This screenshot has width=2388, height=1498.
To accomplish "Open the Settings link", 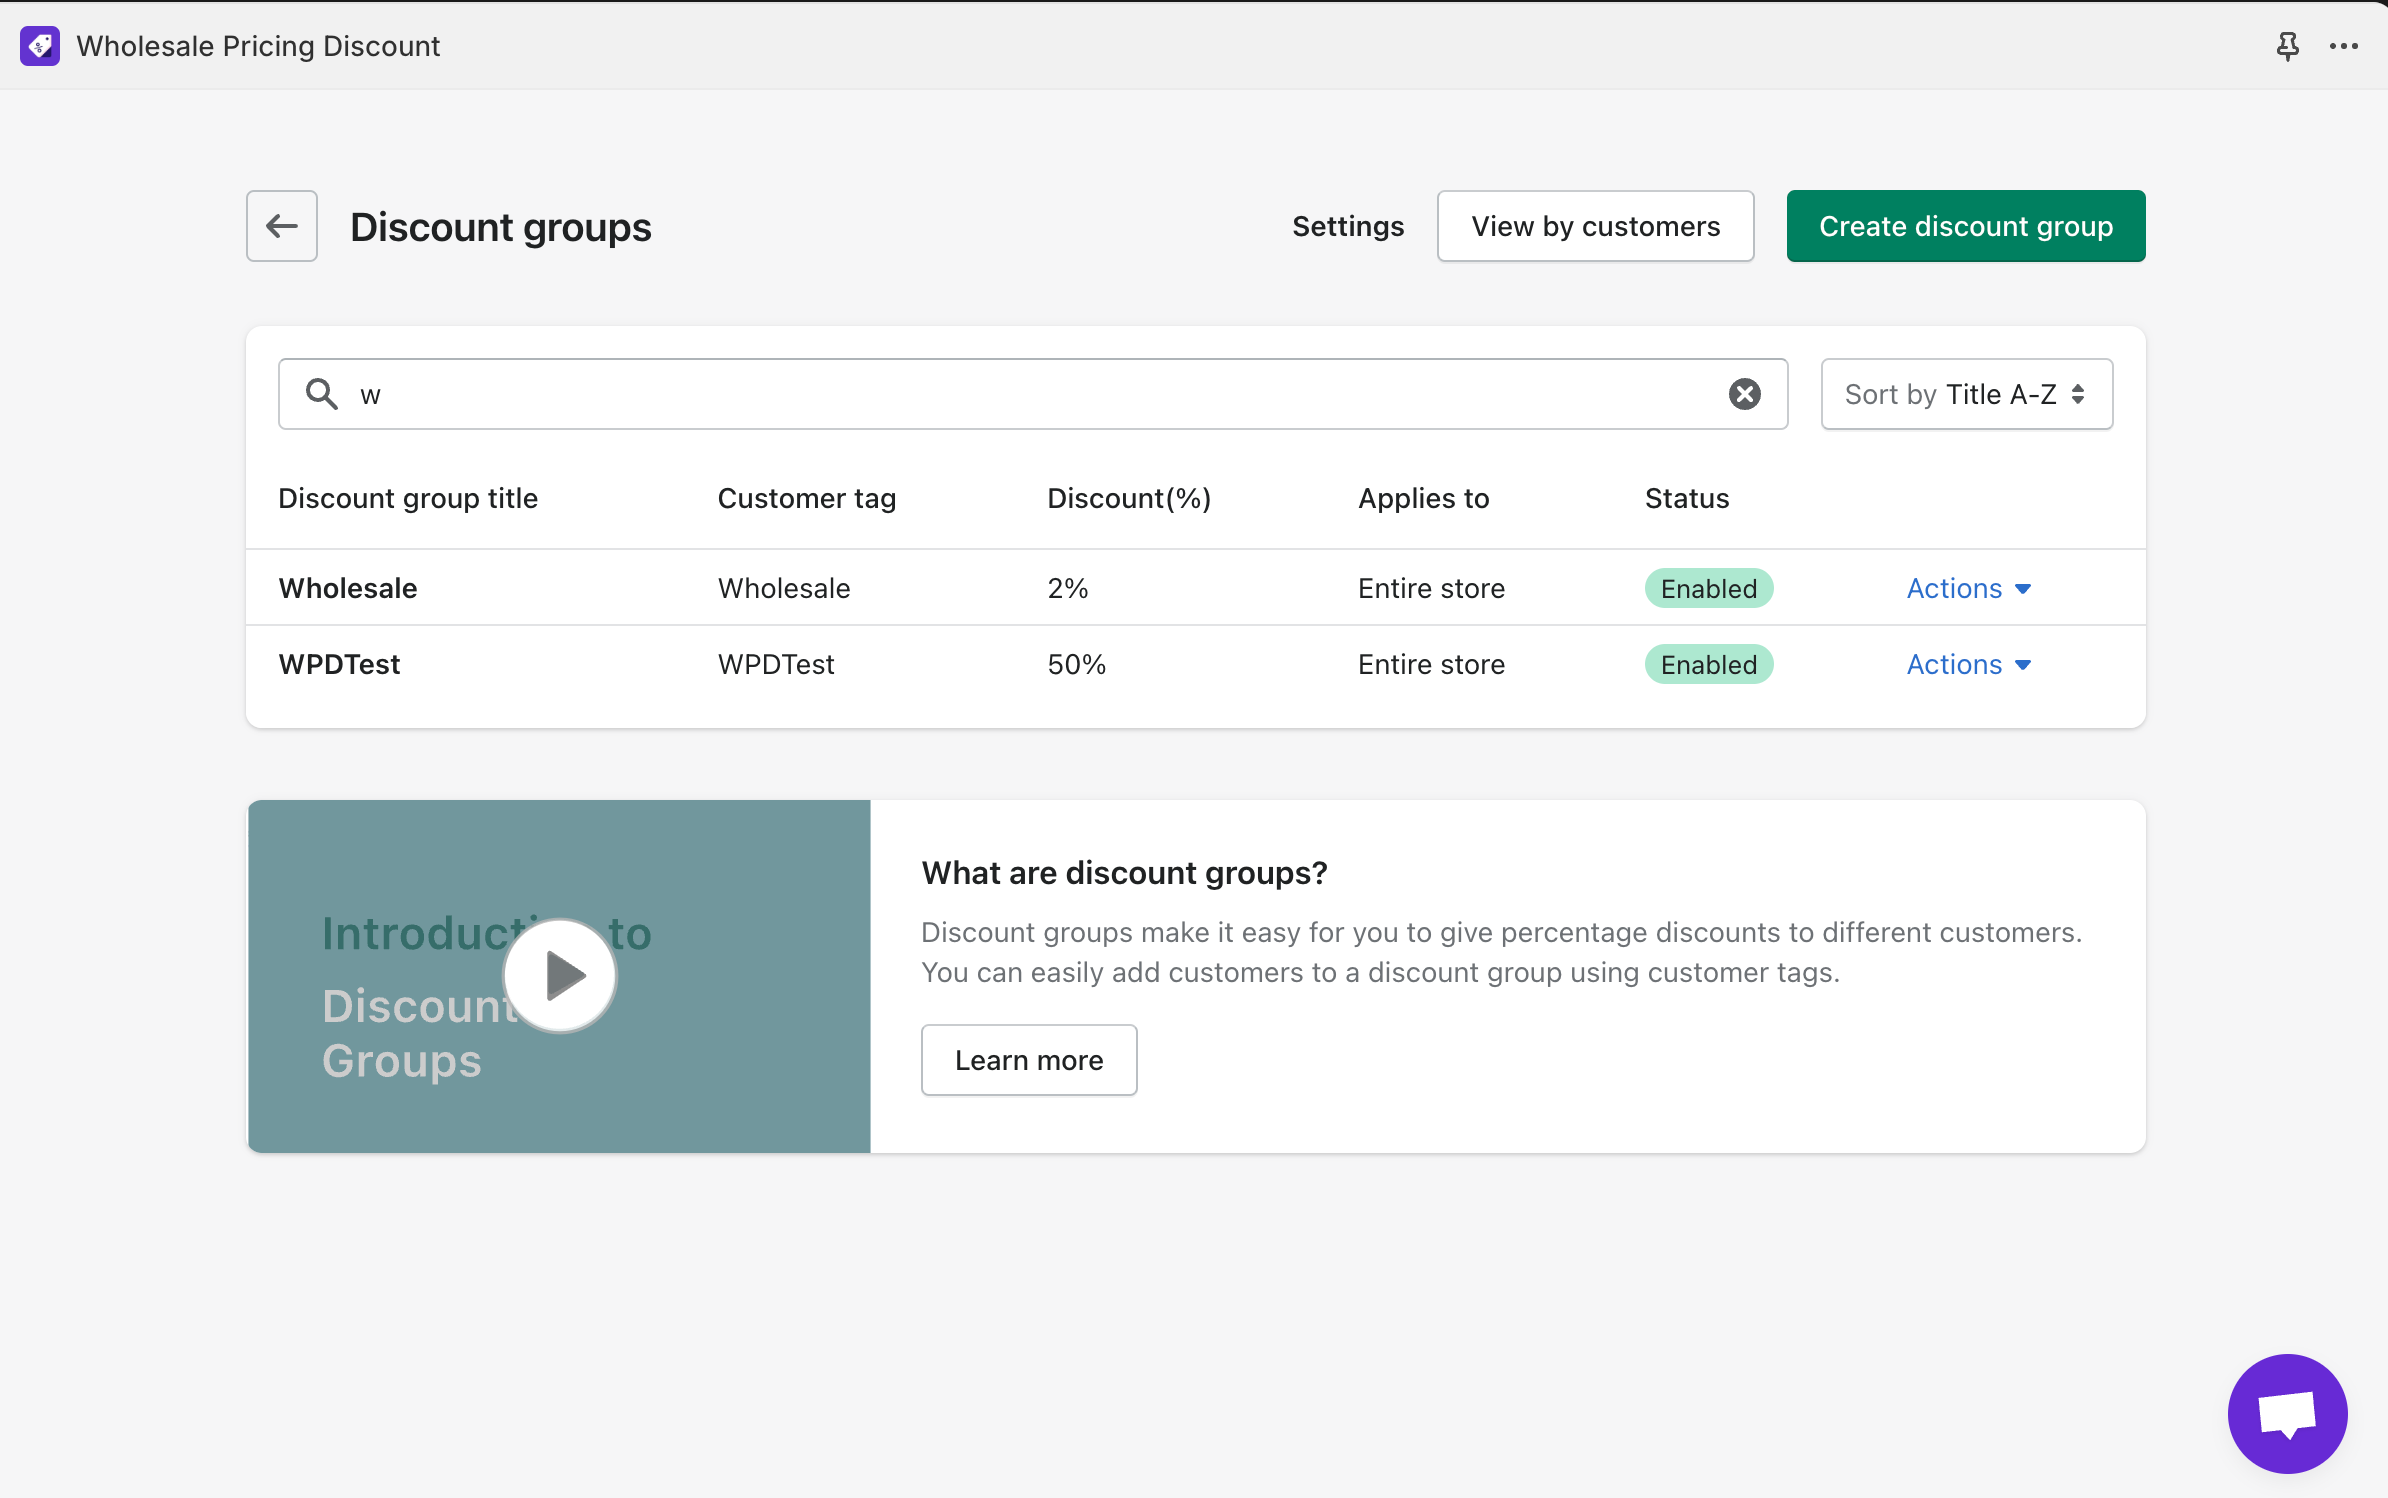I will tap(1348, 226).
